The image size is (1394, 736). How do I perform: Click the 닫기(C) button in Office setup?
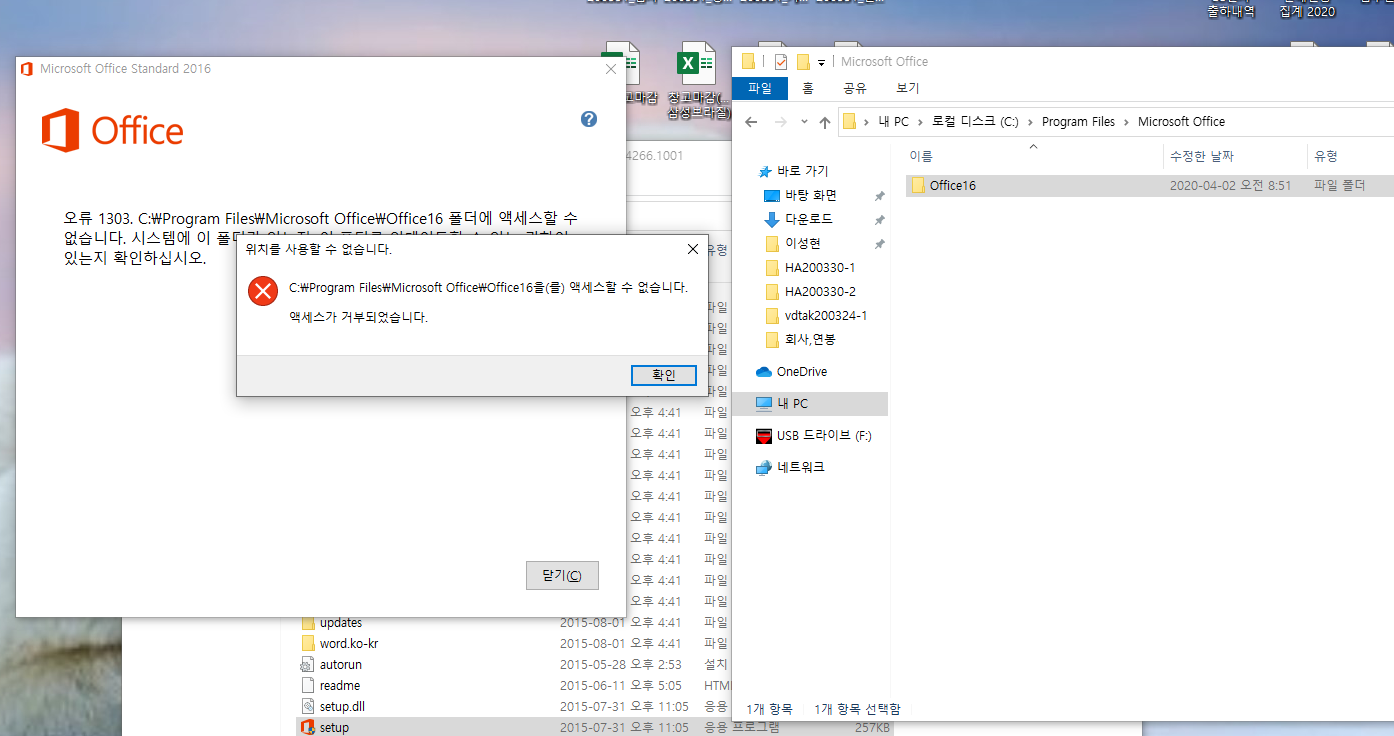[562, 576]
